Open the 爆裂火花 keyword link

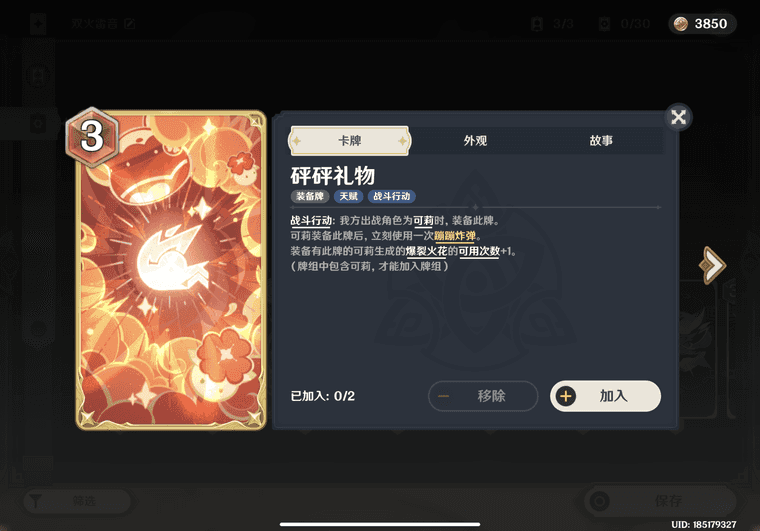(x=426, y=251)
